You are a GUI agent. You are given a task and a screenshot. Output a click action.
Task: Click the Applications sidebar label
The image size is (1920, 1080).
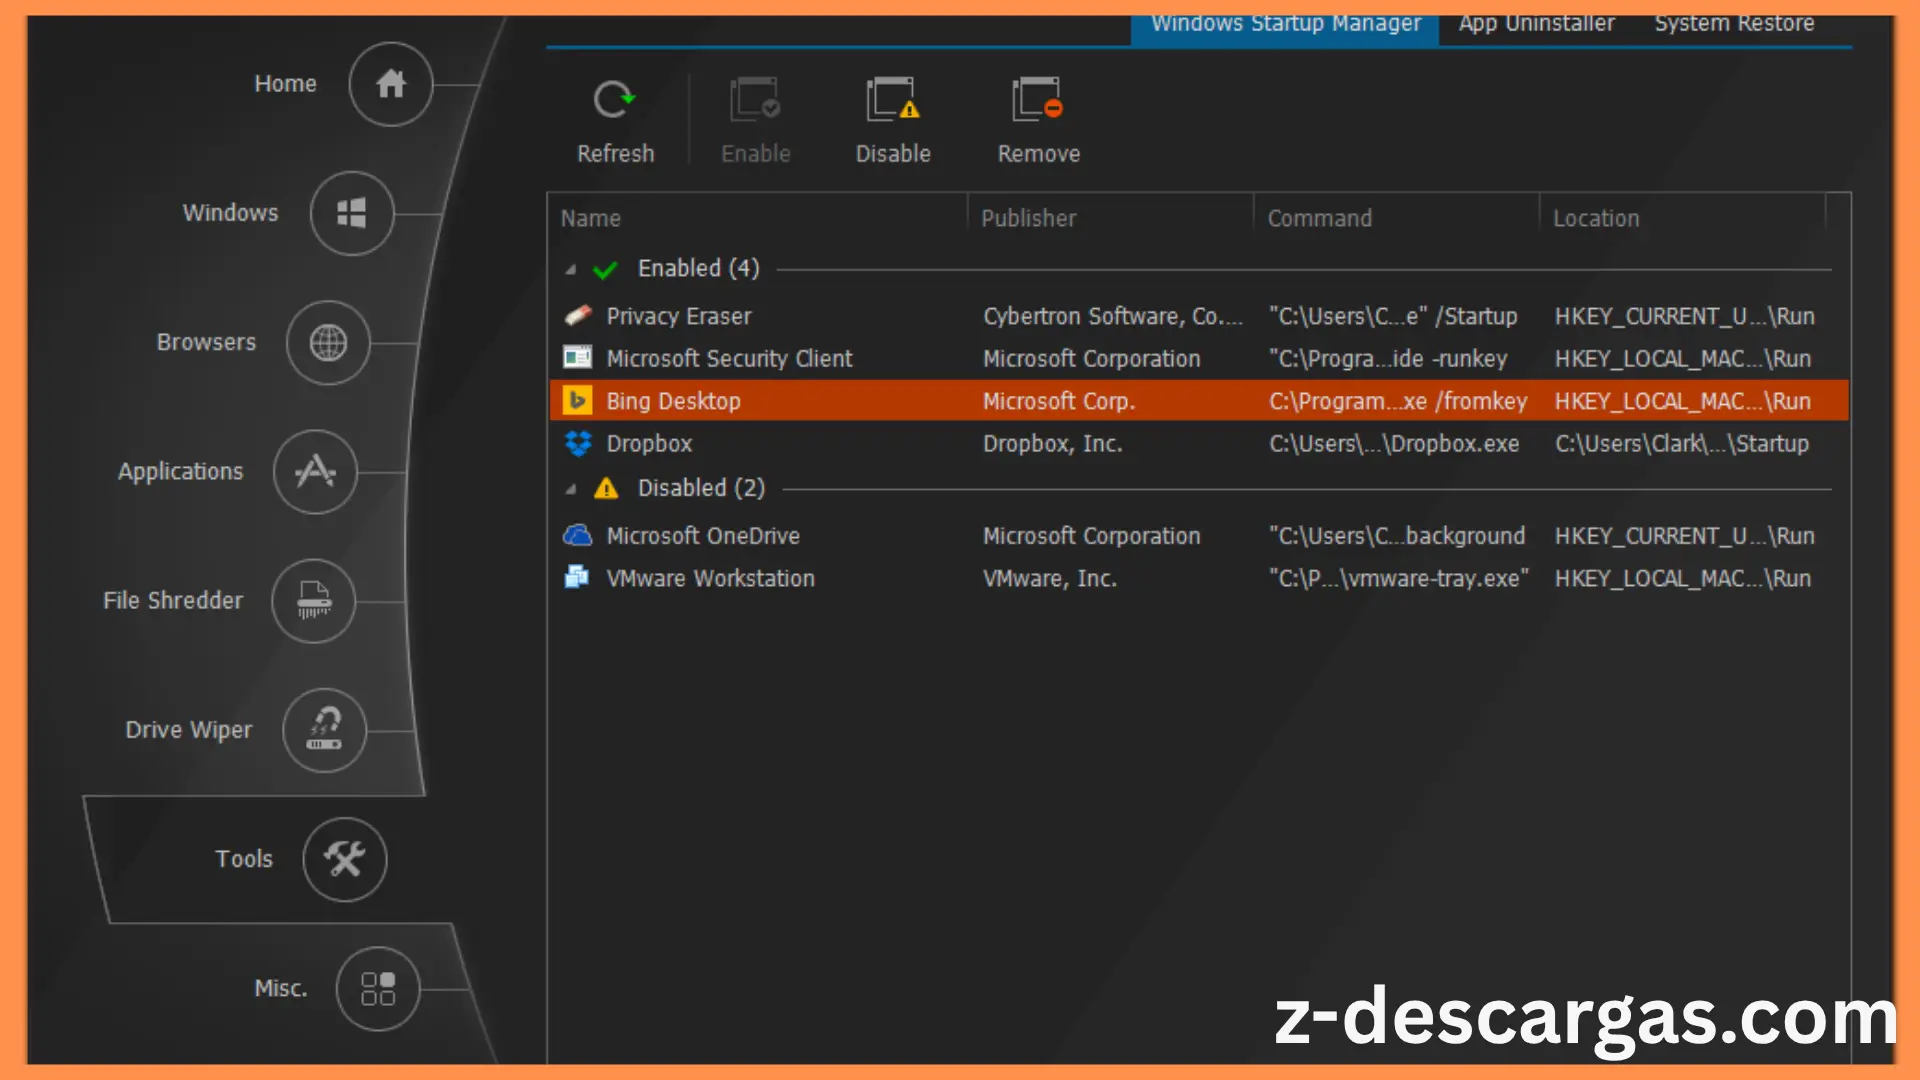(x=180, y=471)
